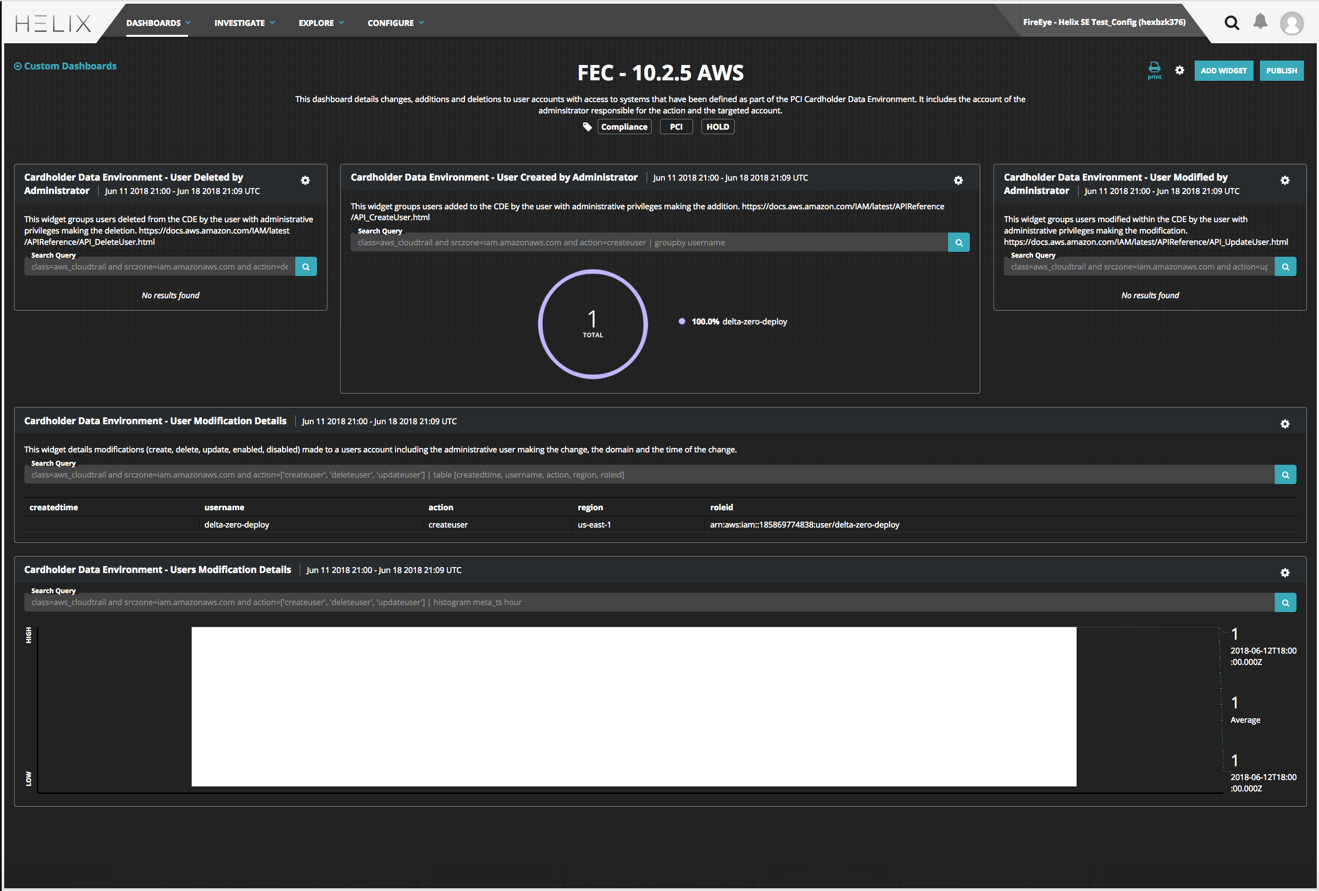
Task: Click the modification details table query field
Action: [649, 475]
